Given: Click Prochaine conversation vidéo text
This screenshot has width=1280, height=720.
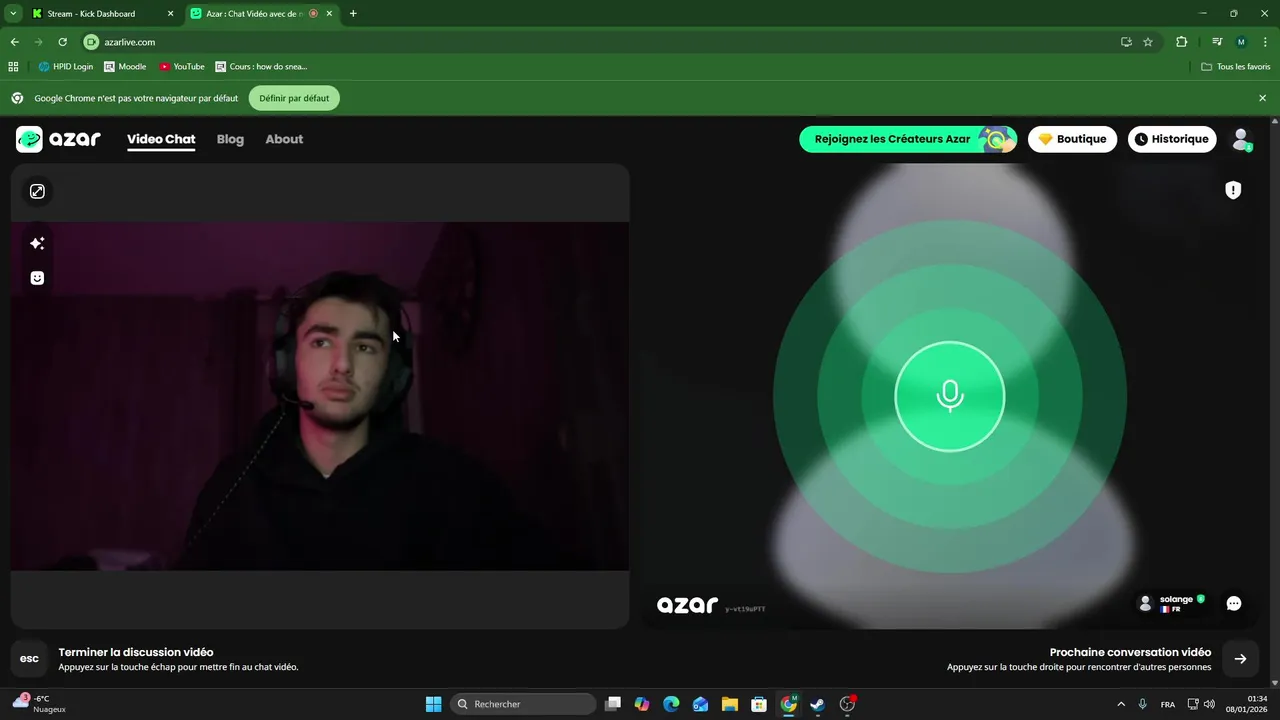Looking at the screenshot, I should [x=1130, y=652].
